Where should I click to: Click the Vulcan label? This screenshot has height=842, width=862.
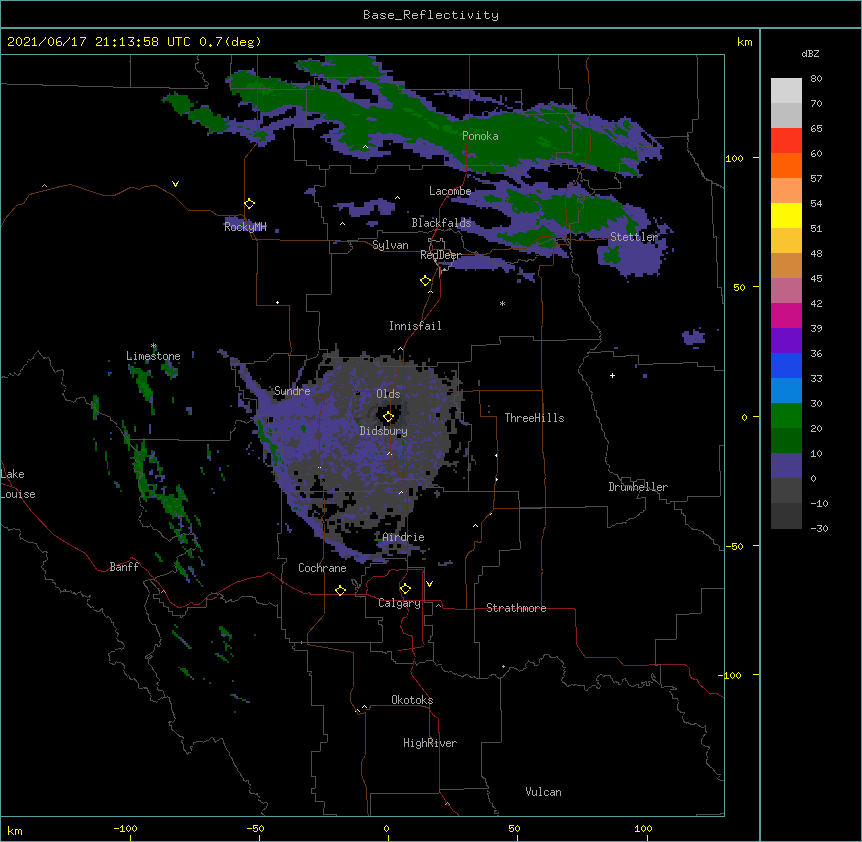pos(543,792)
